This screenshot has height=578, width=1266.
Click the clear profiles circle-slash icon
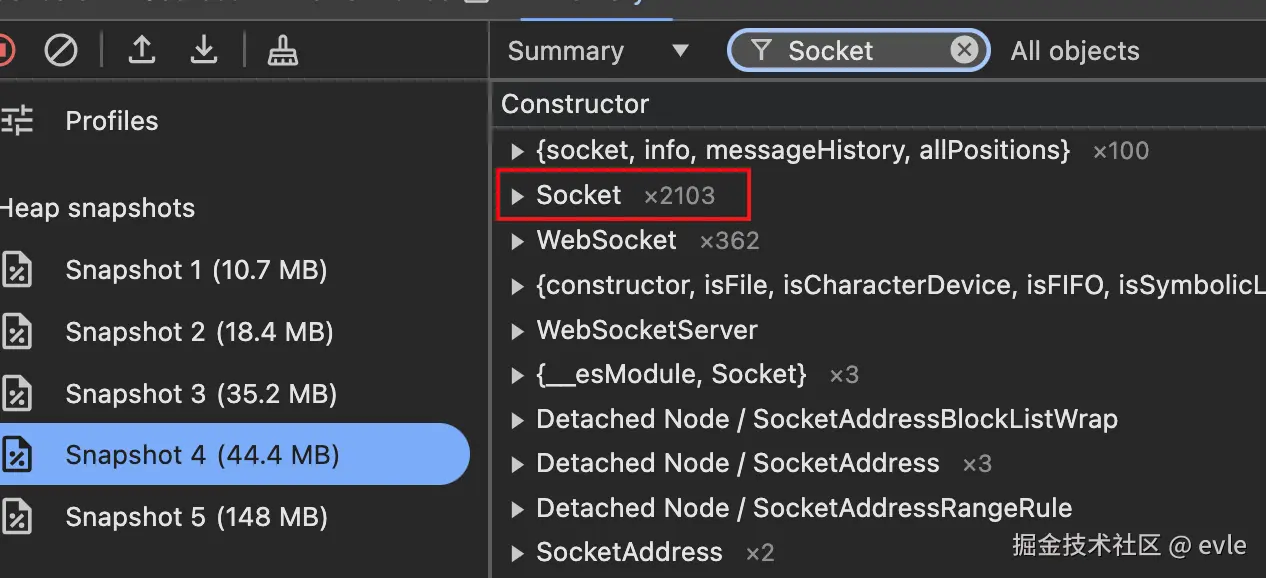[x=61, y=50]
